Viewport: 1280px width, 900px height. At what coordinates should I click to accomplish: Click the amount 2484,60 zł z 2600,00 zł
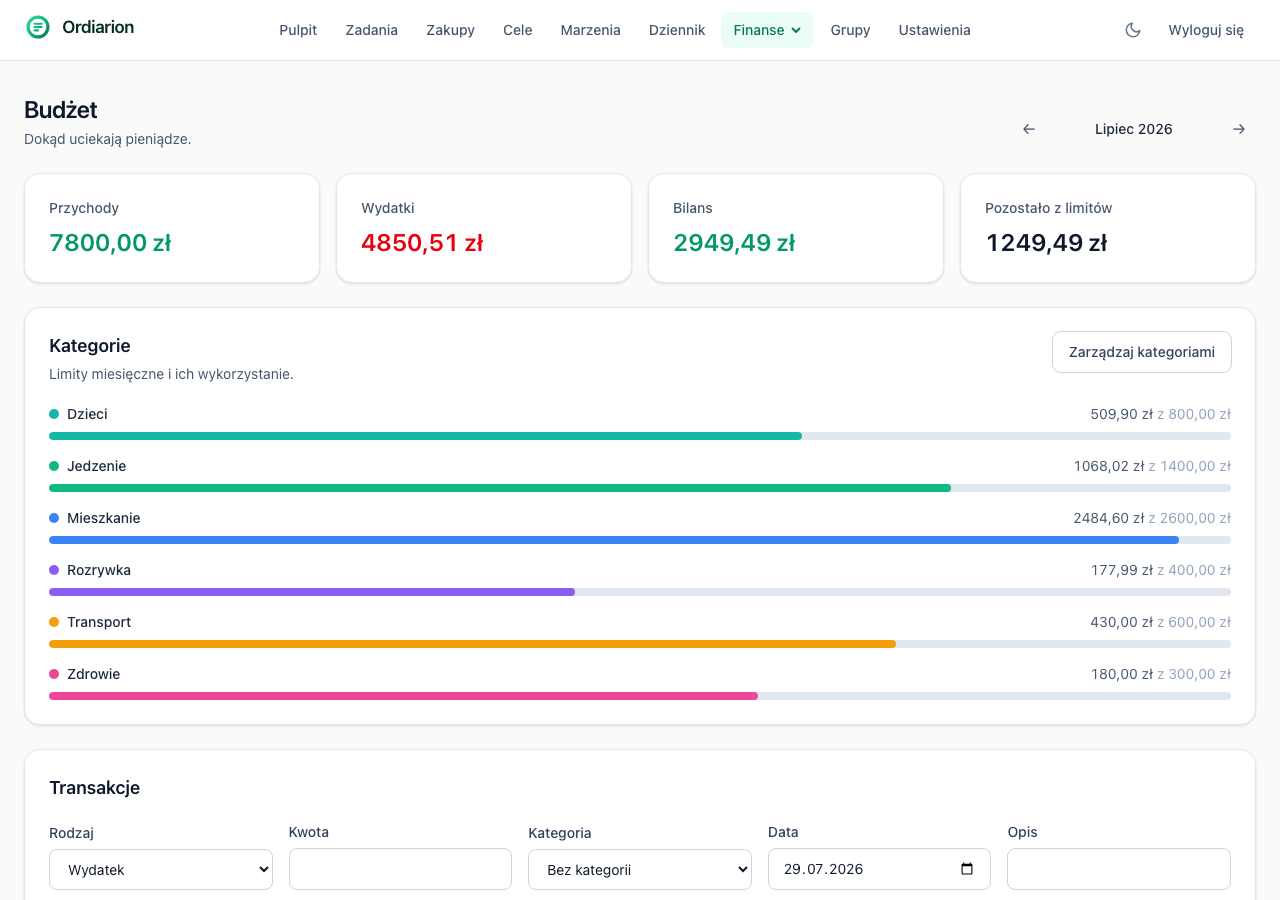pos(1152,518)
